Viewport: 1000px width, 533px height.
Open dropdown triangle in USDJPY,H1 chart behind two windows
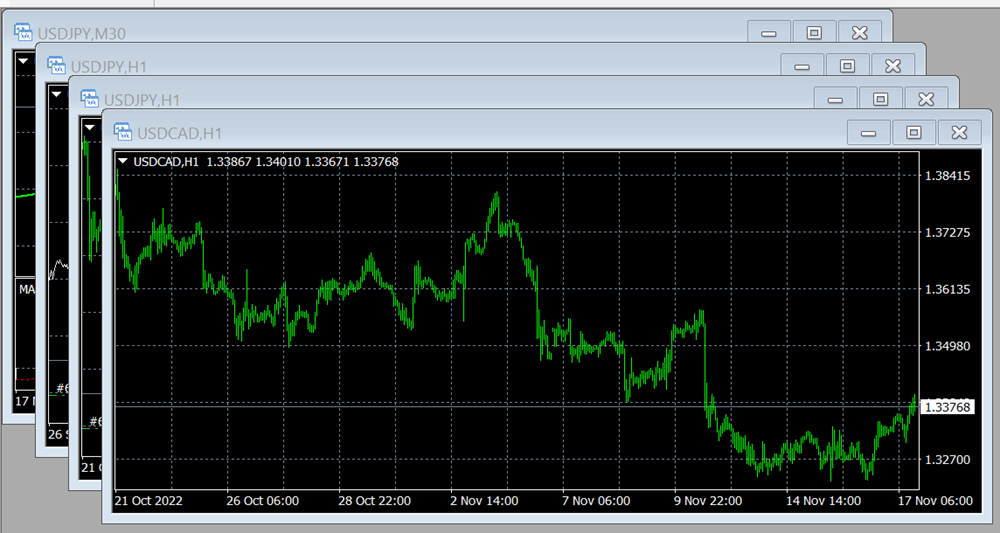57,94
